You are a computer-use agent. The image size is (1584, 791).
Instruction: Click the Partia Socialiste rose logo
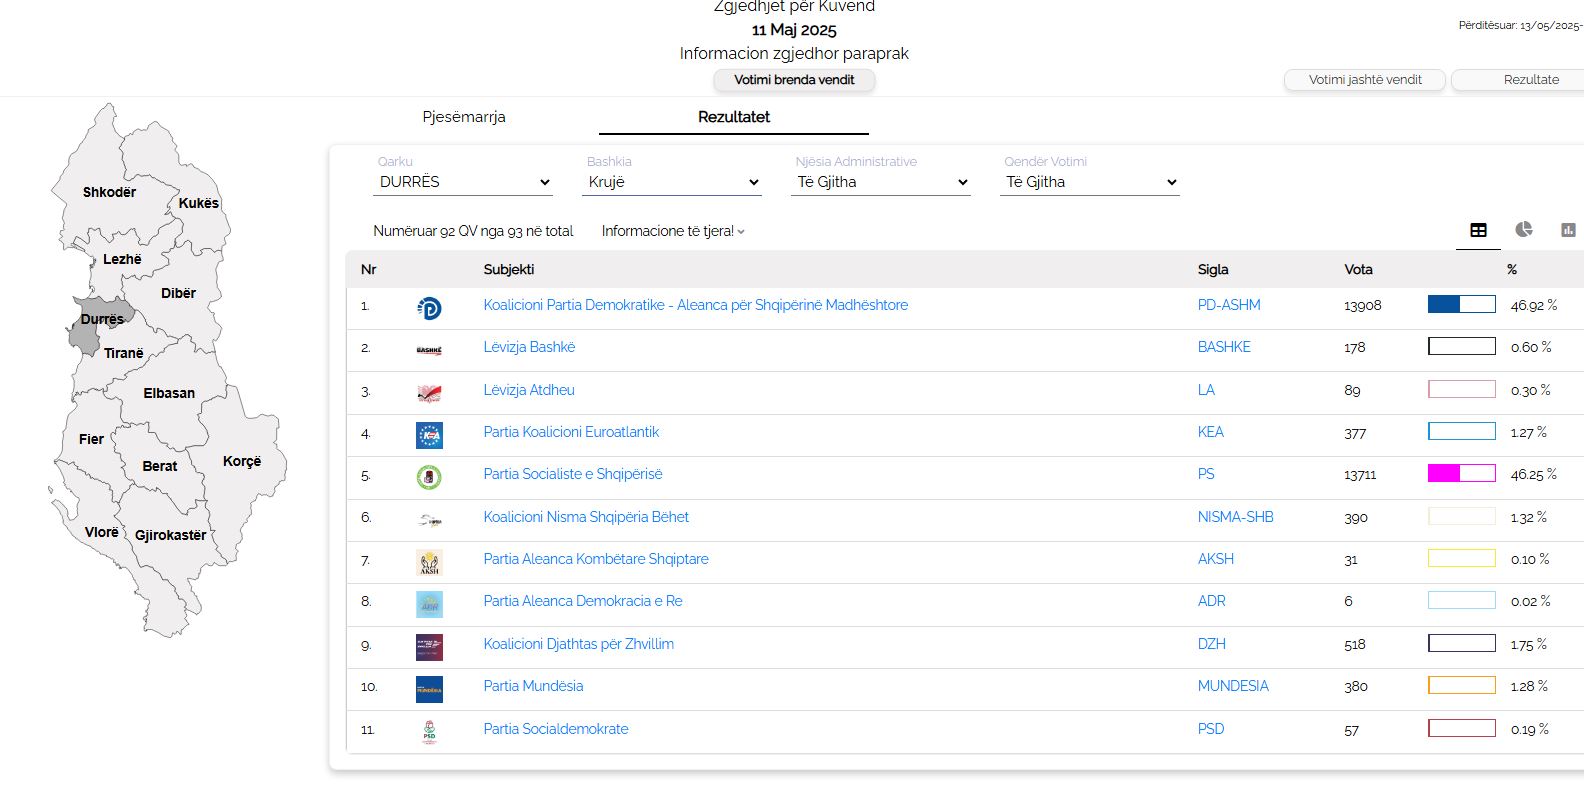click(429, 477)
